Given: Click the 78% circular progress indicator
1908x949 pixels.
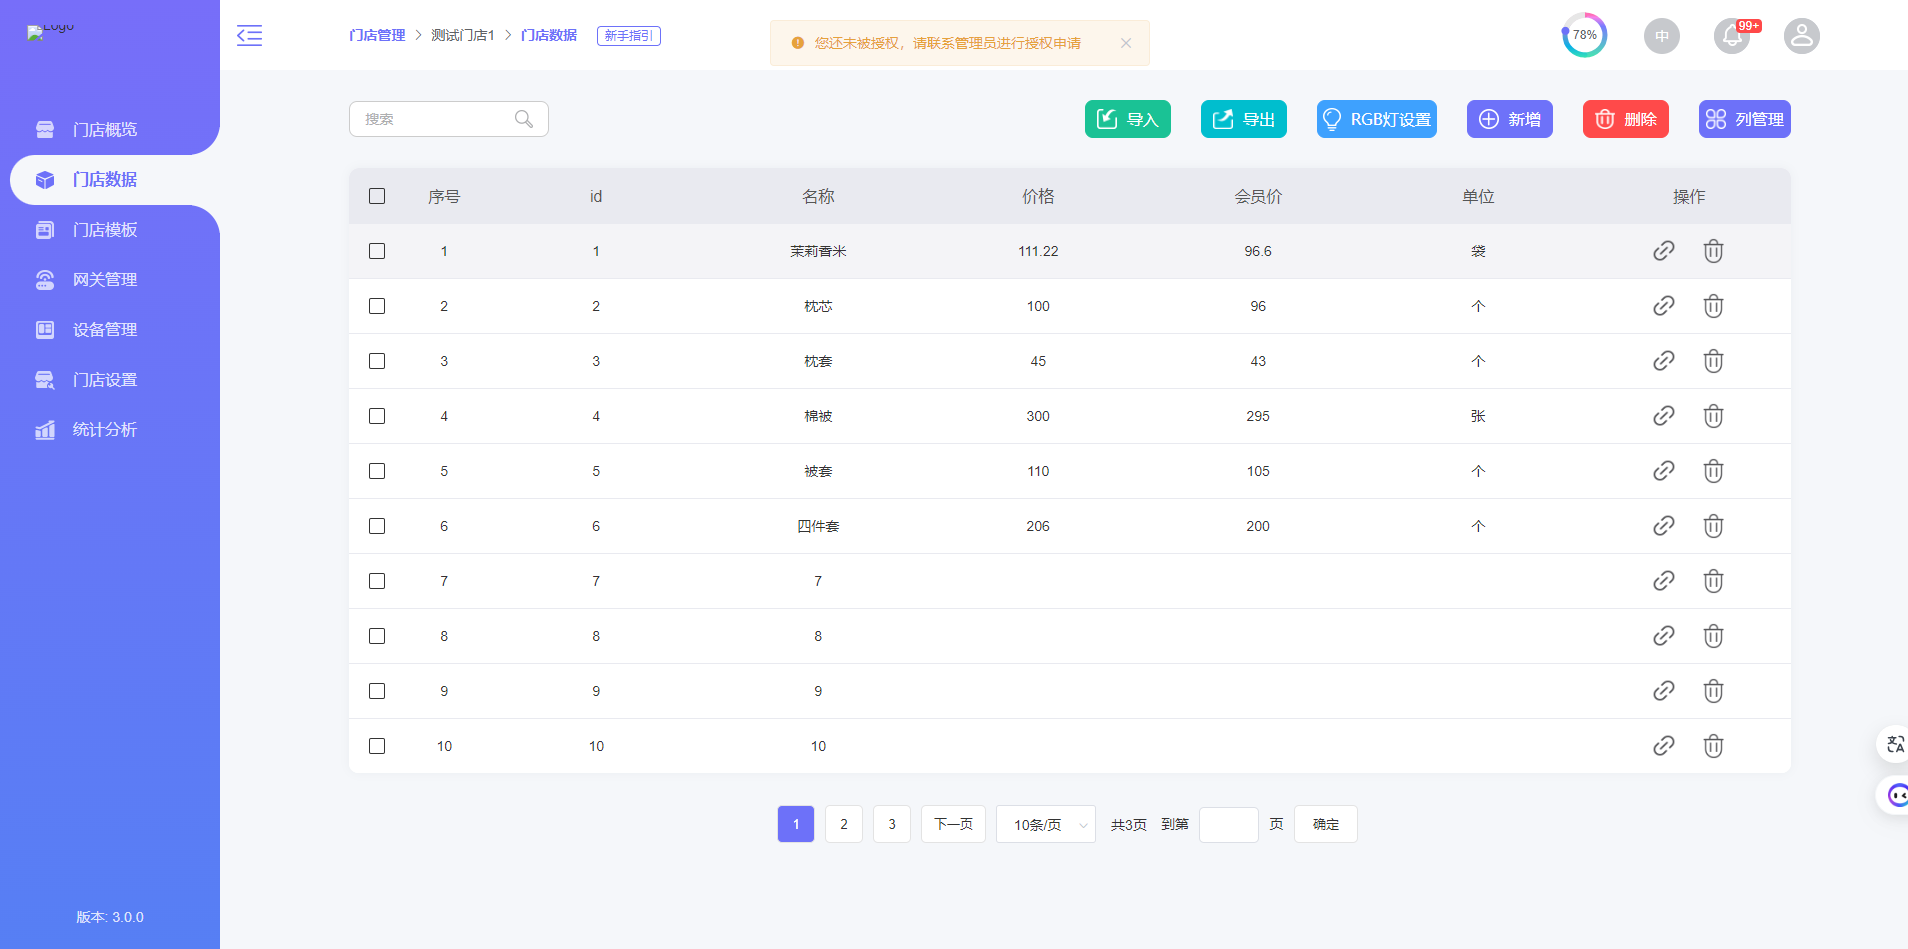Looking at the screenshot, I should pos(1585,35).
